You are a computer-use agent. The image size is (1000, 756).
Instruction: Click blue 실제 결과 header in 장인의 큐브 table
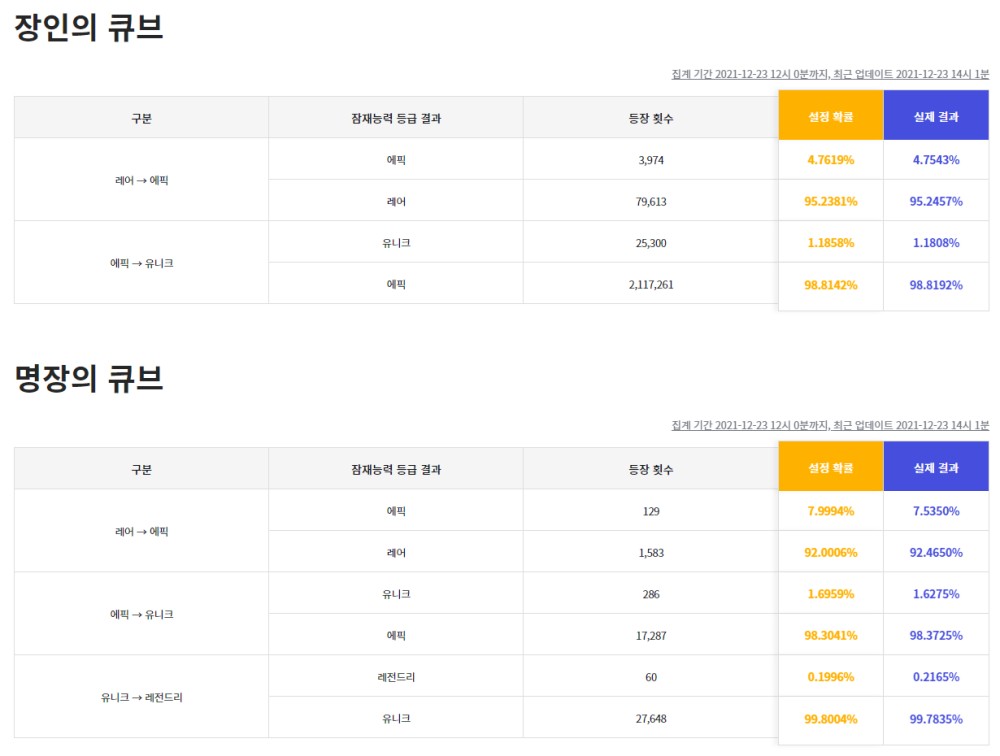click(x=936, y=116)
